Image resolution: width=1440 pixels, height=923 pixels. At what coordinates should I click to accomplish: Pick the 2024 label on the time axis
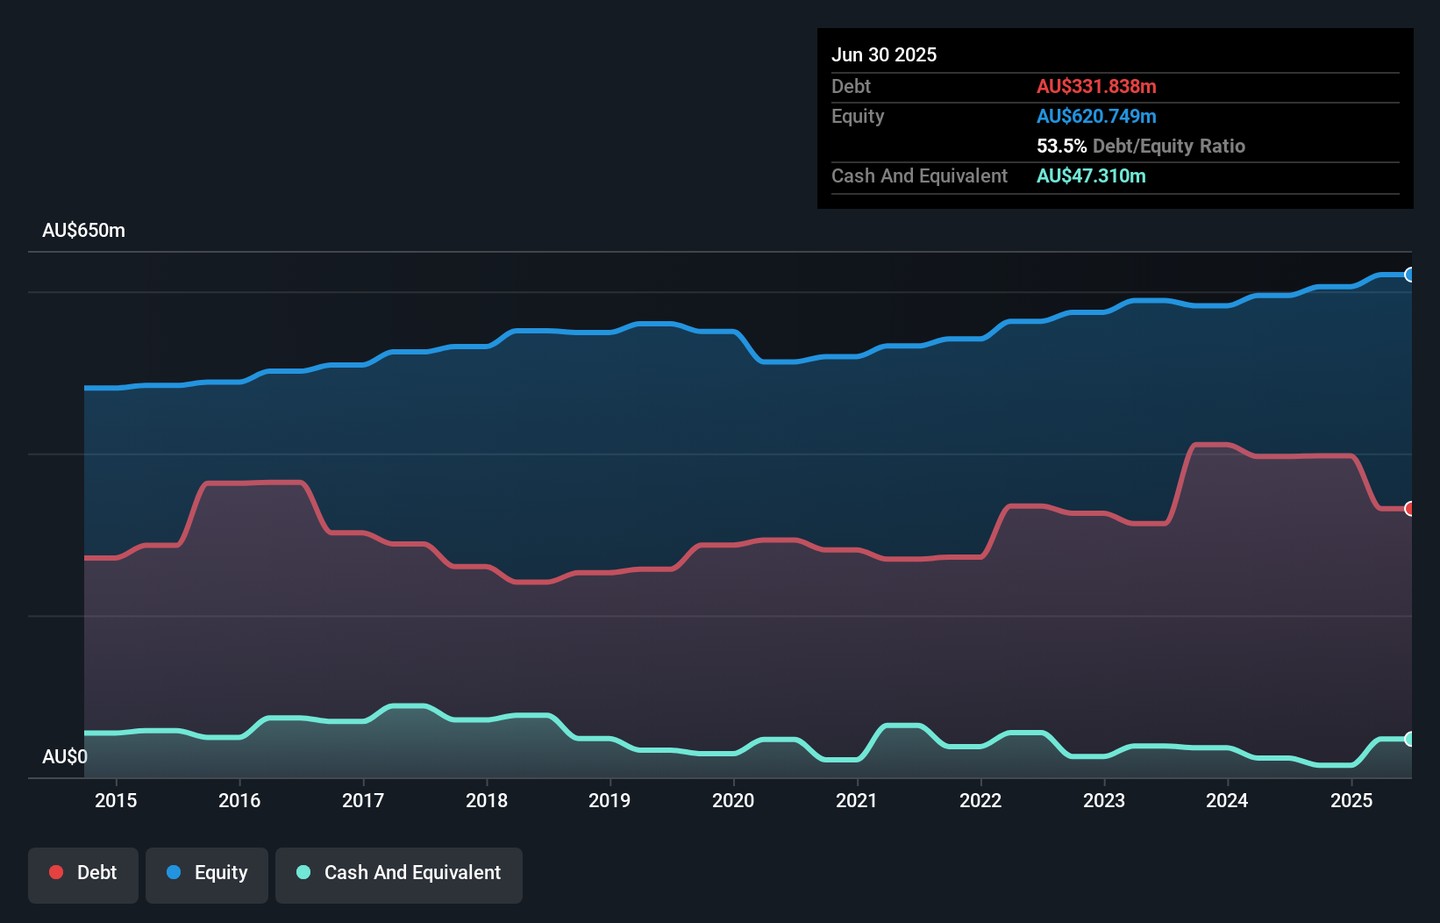coord(1227,800)
